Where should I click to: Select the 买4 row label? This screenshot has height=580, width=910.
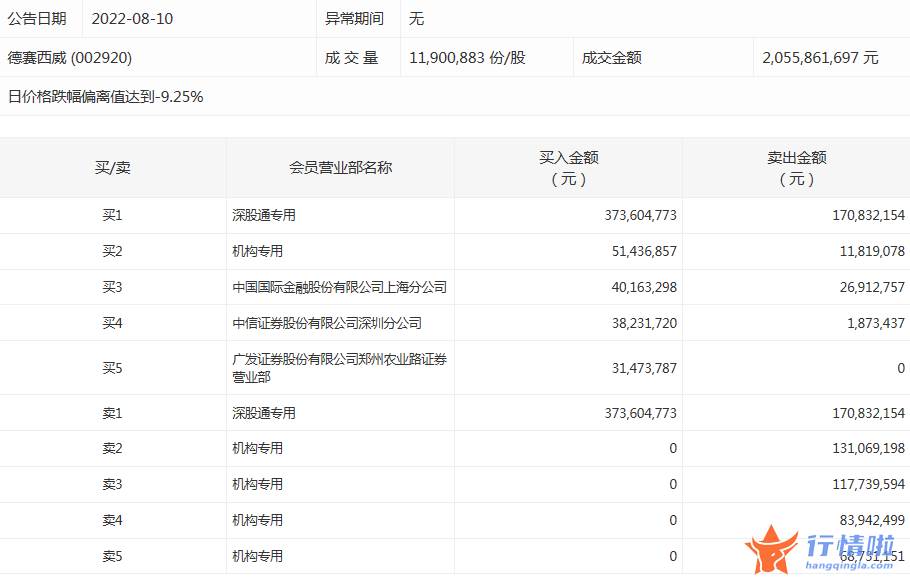pos(113,323)
